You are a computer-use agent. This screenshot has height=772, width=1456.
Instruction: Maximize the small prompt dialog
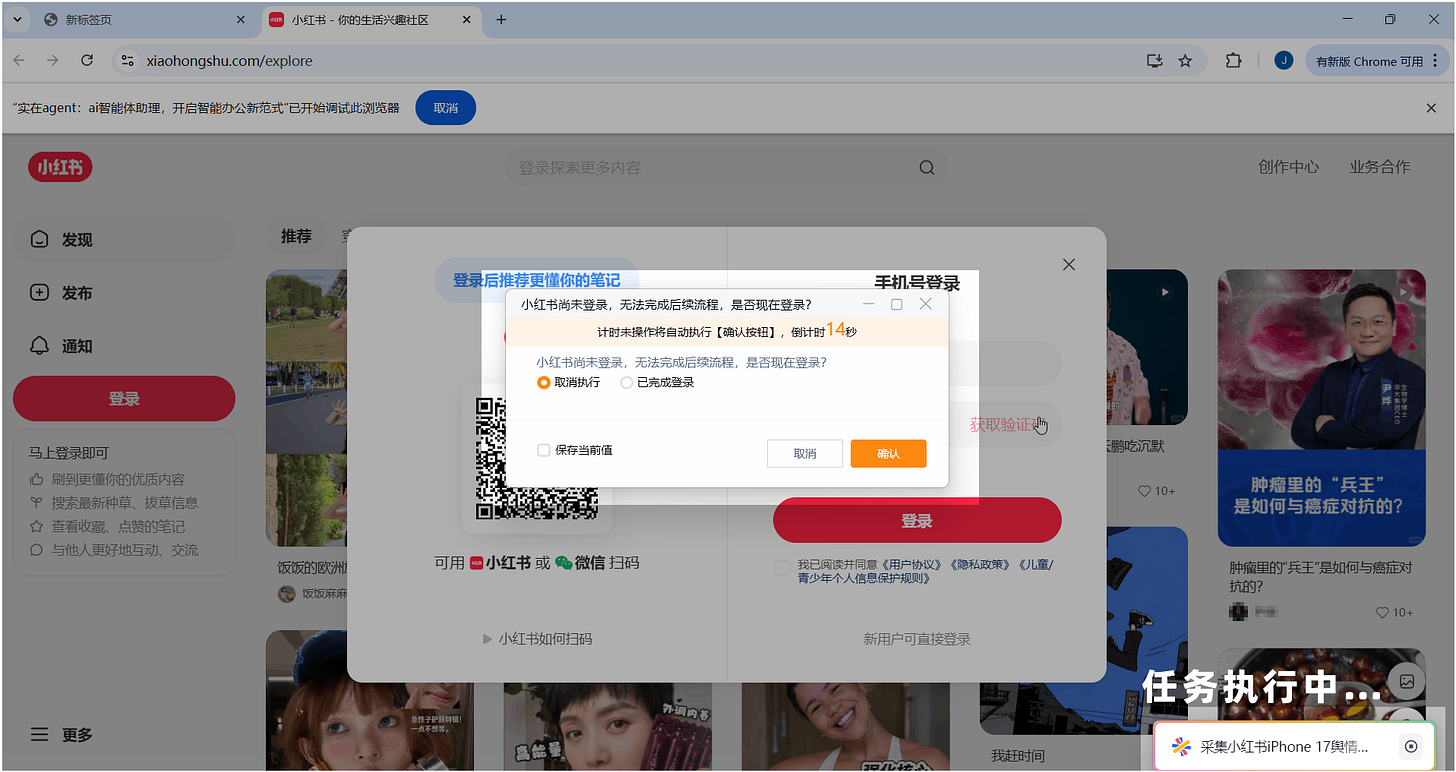[896, 304]
